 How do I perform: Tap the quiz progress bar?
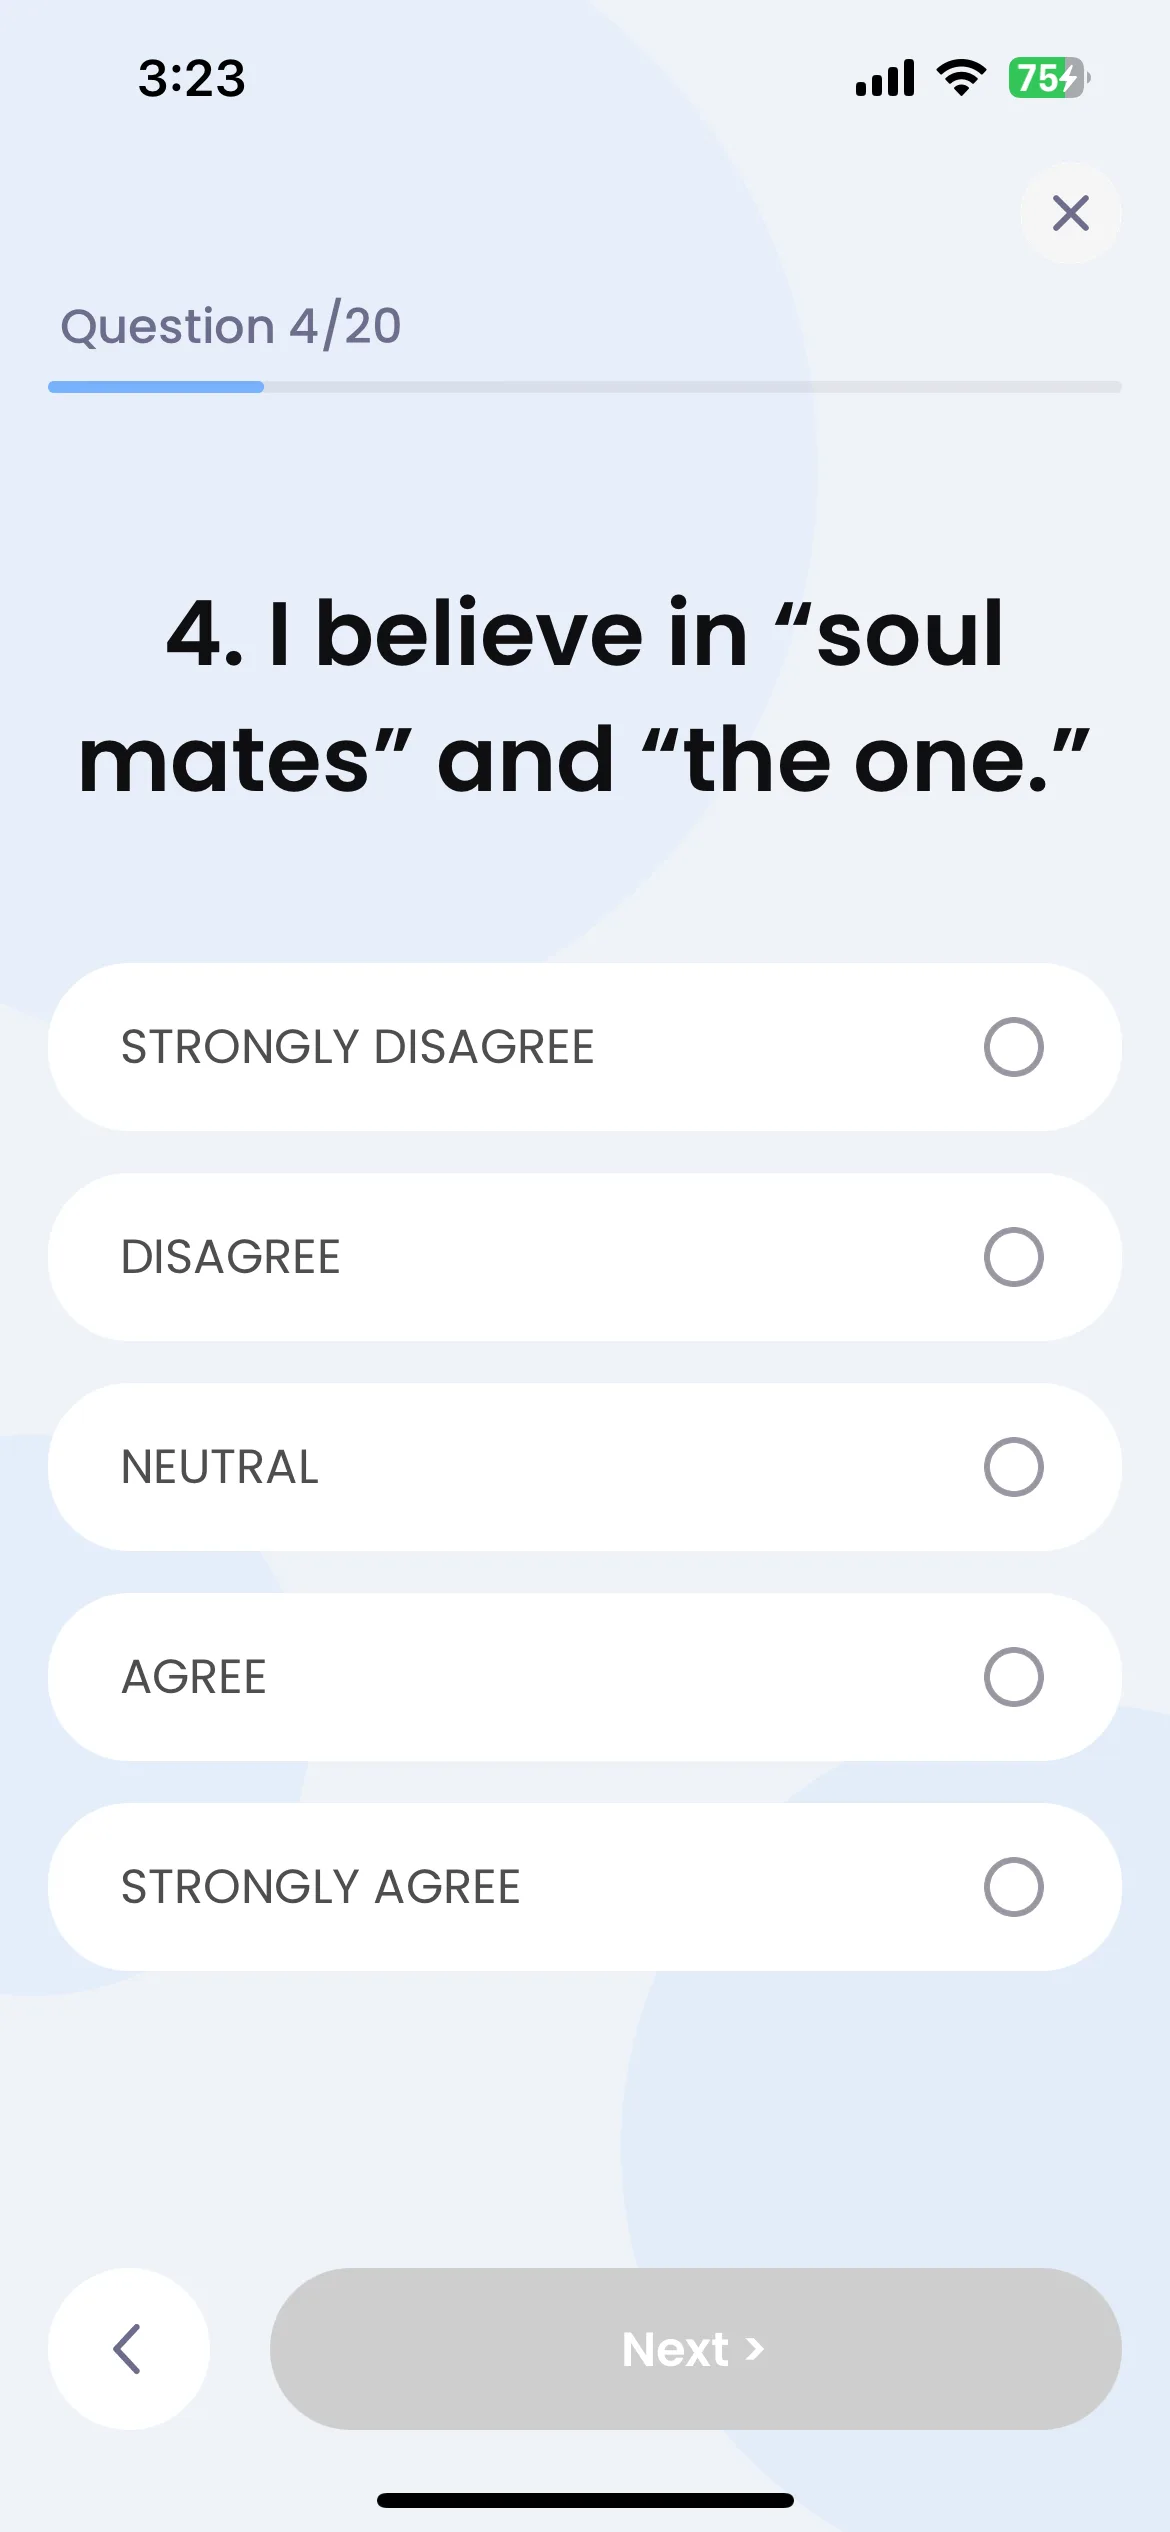click(x=585, y=387)
